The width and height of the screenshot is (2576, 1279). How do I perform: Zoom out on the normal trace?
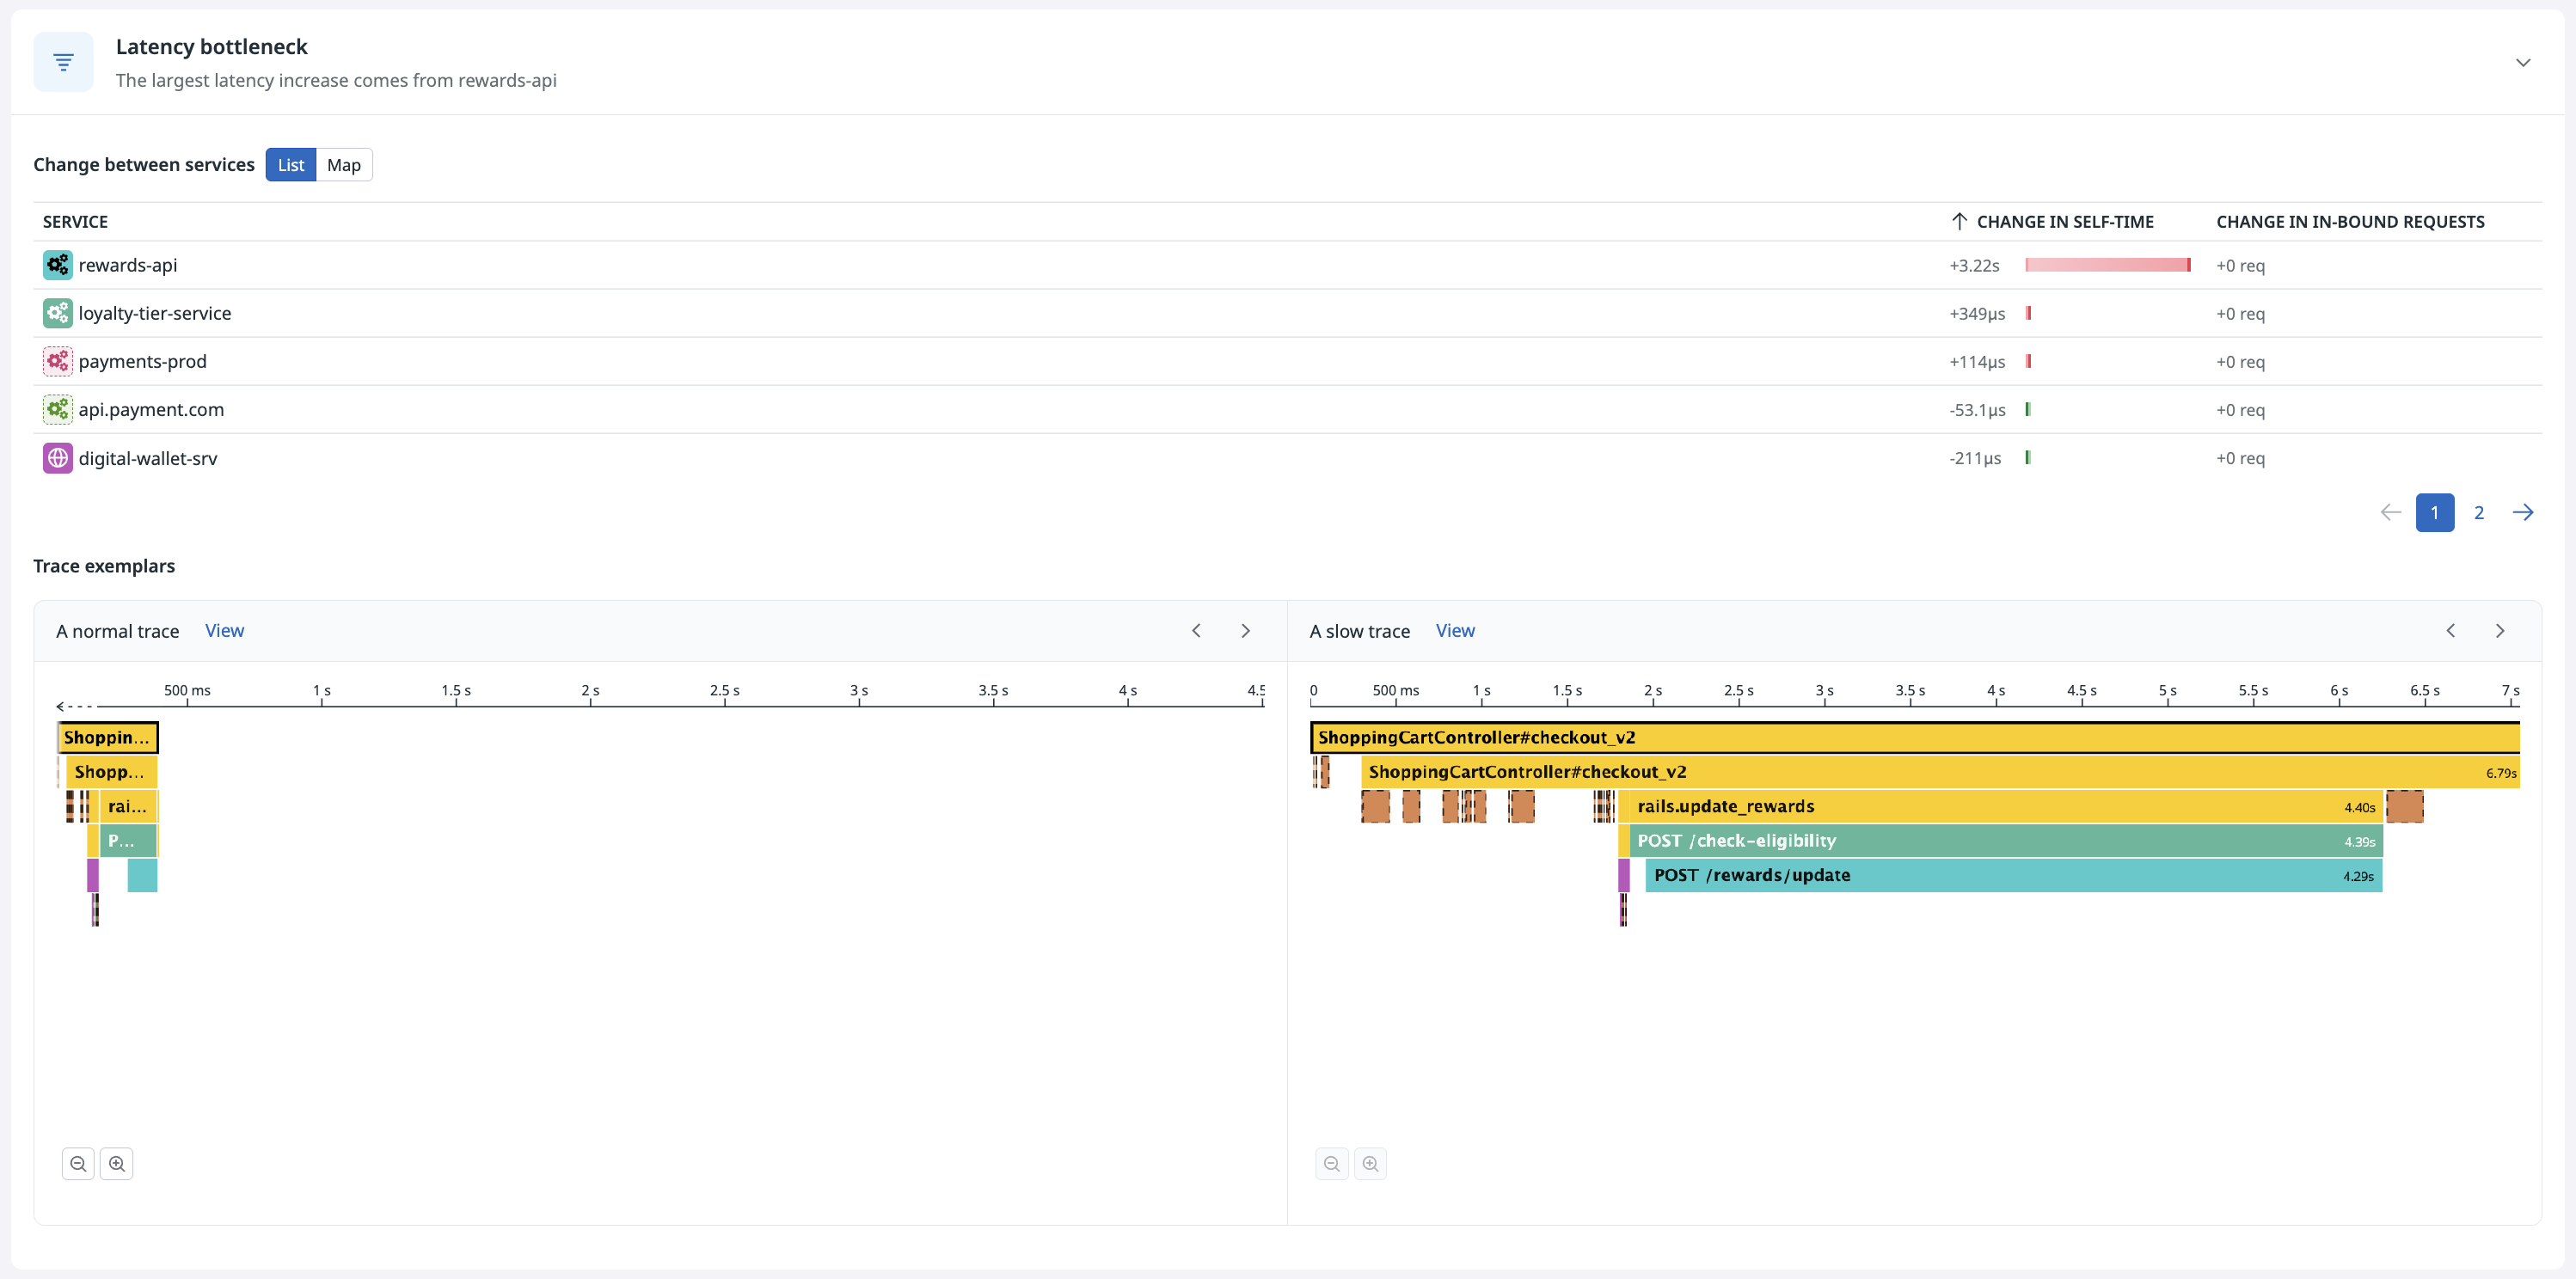[x=78, y=1164]
